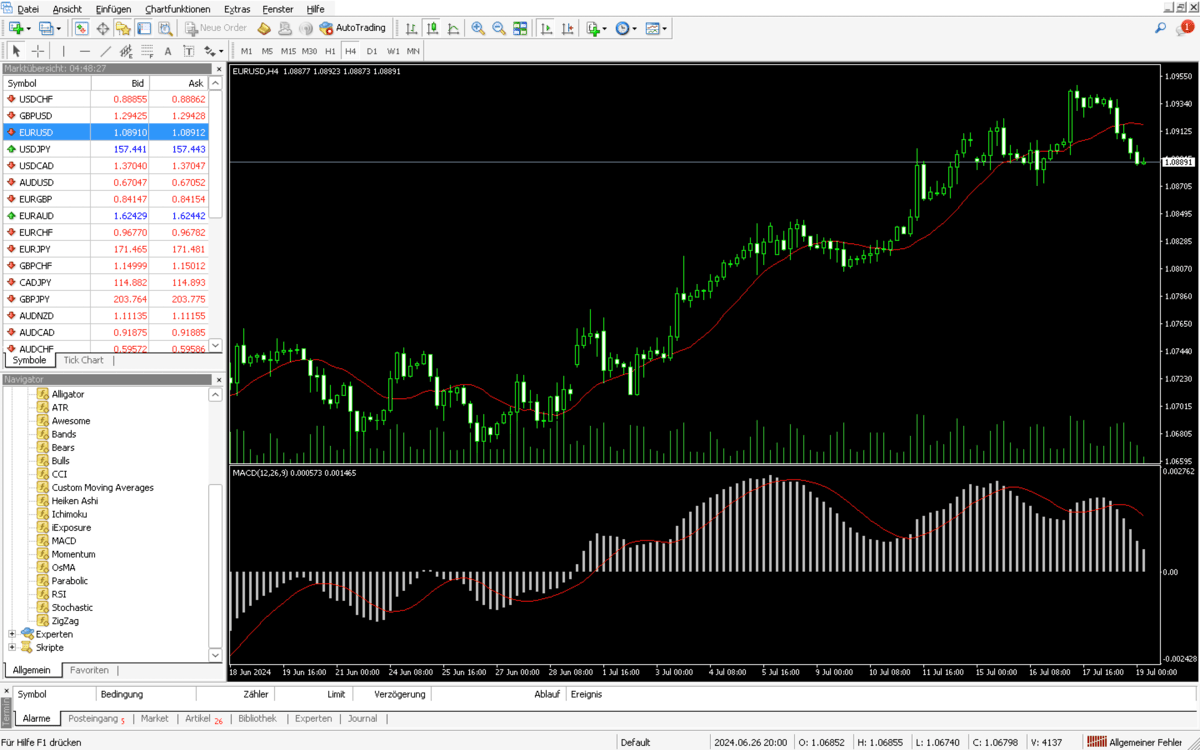Click Market Watch scrollbar down arrow
The width and height of the screenshot is (1200, 750).
click(x=216, y=346)
